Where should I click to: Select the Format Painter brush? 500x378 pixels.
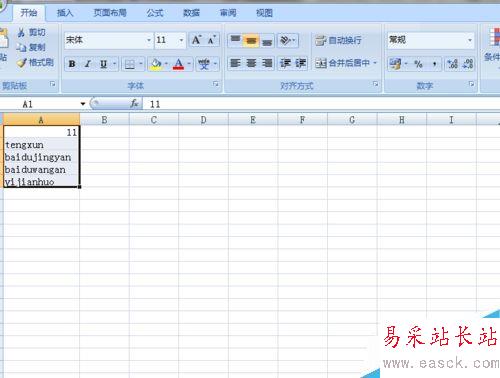22,62
